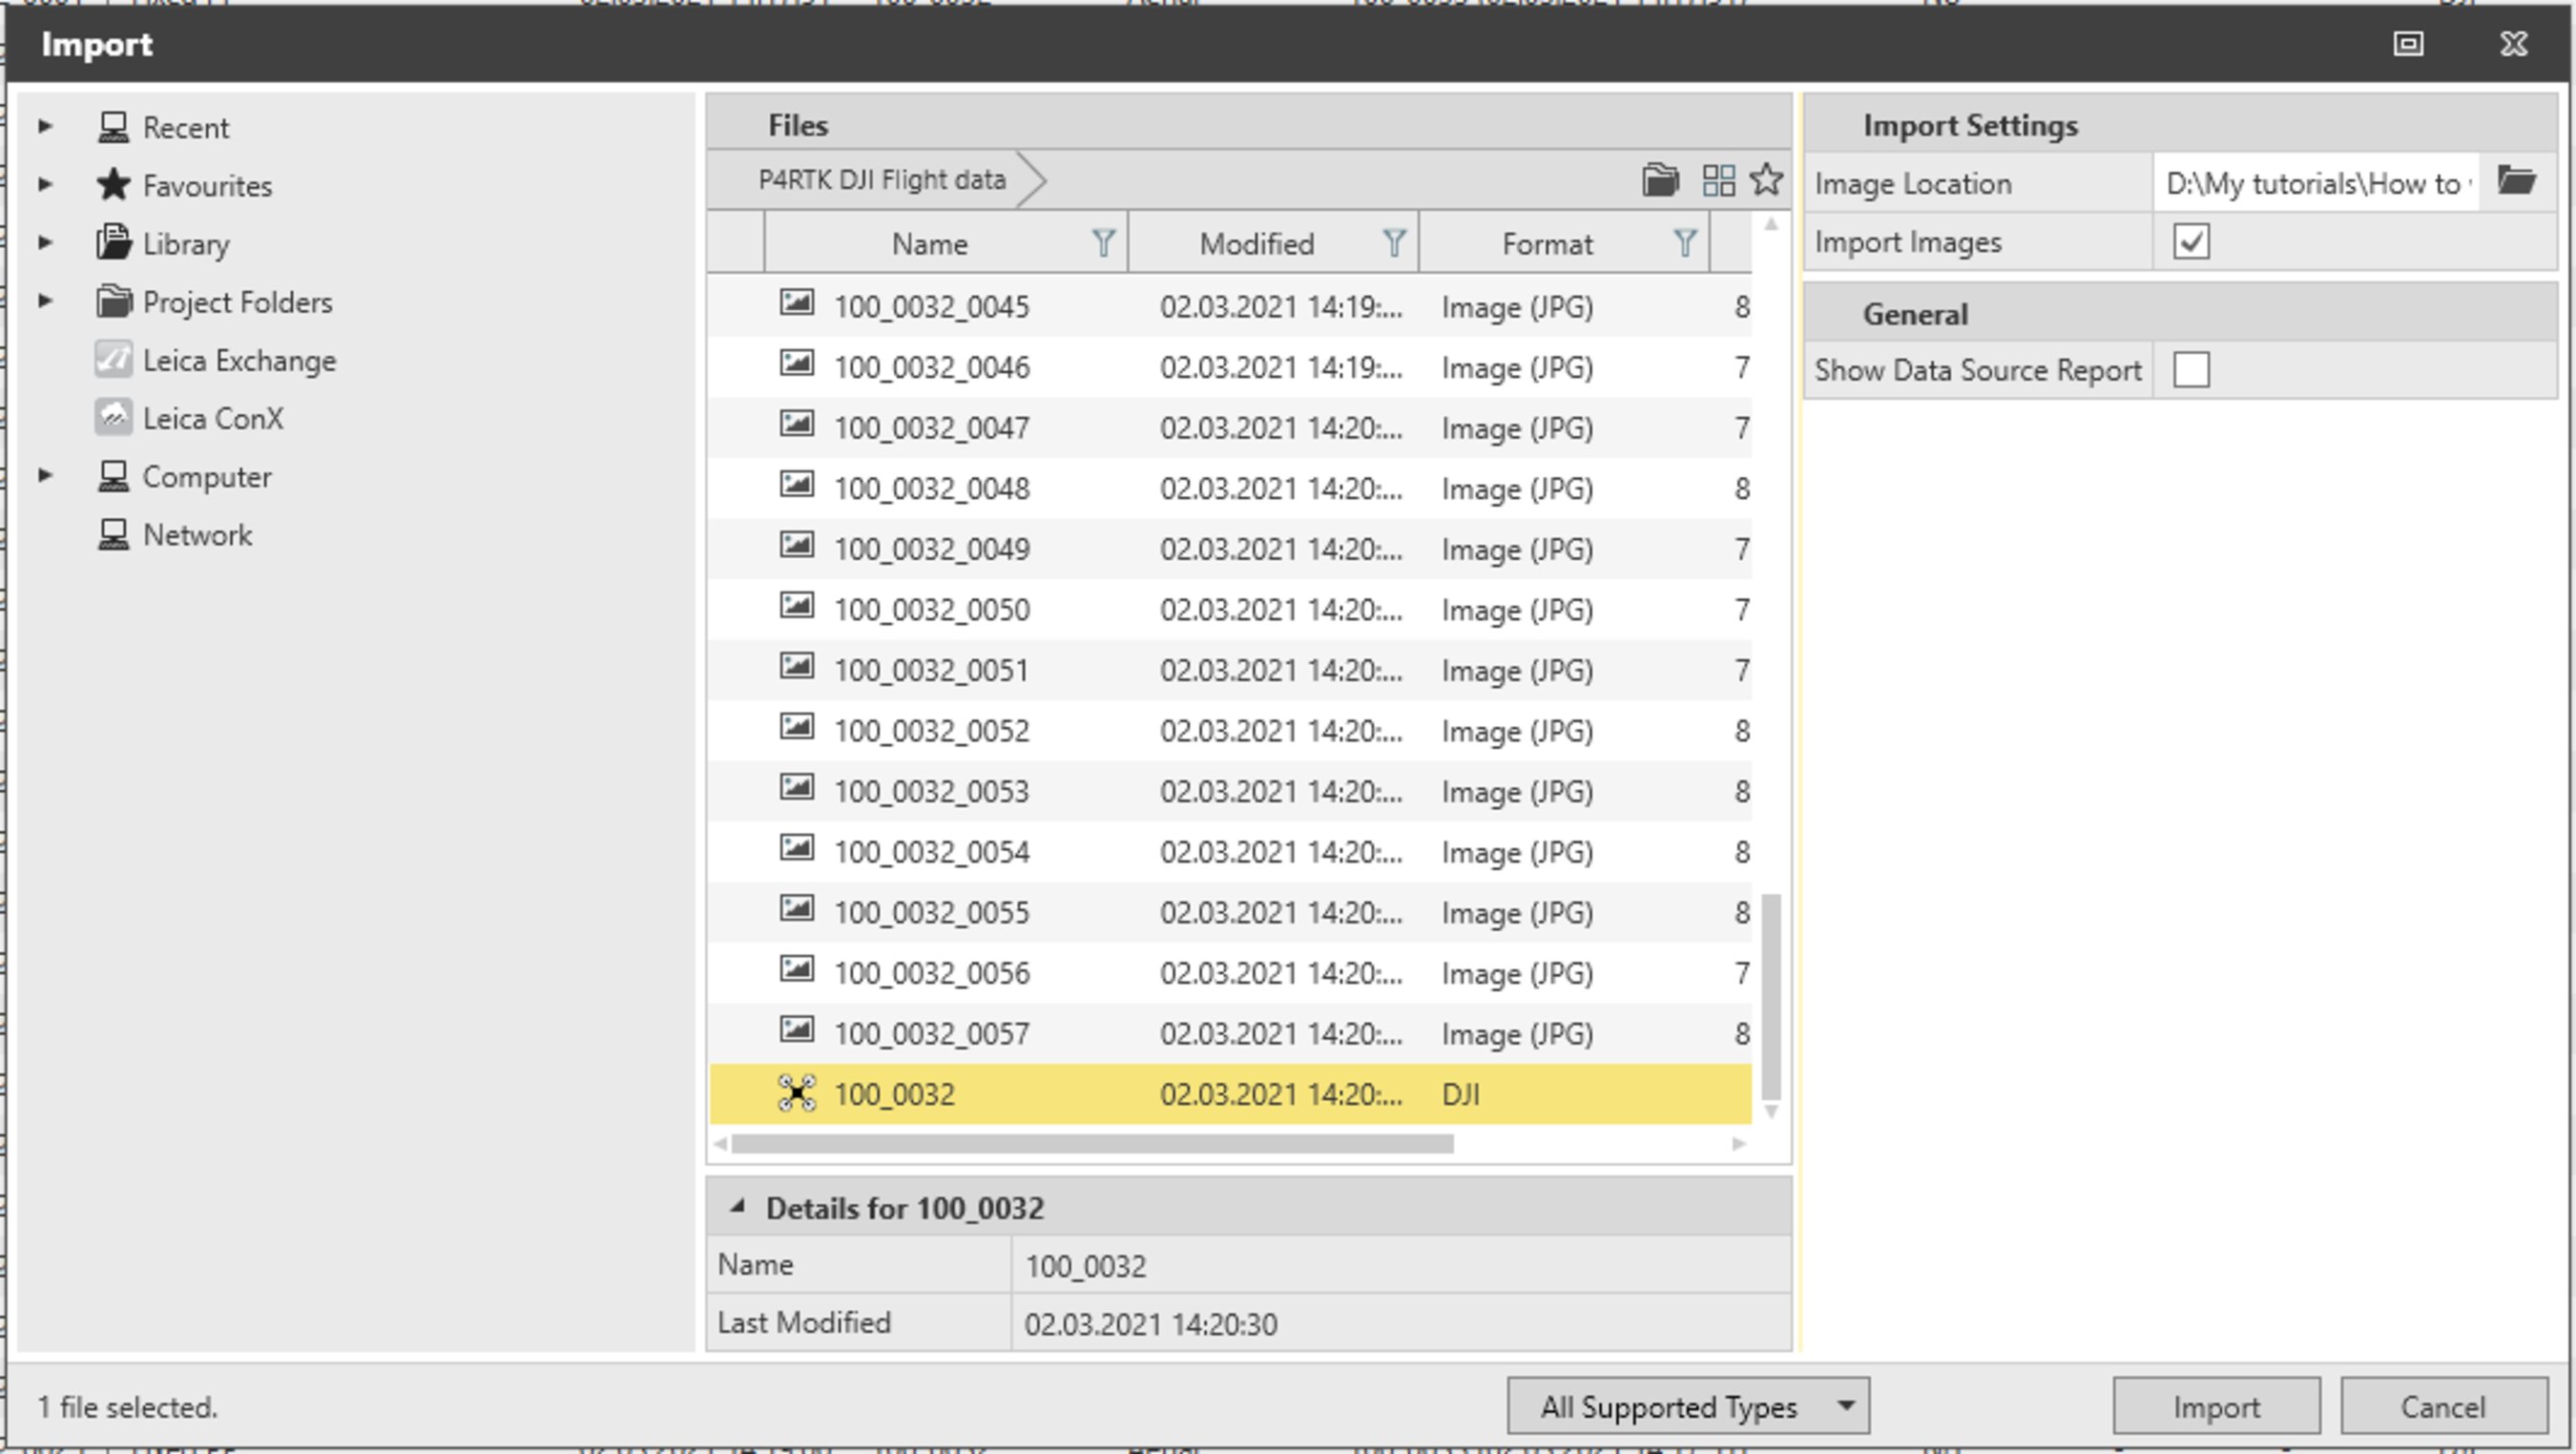The width and height of the screenshot is (2576, 1454).
Task: Select file 100_0032_0056
Action: 1230,972
